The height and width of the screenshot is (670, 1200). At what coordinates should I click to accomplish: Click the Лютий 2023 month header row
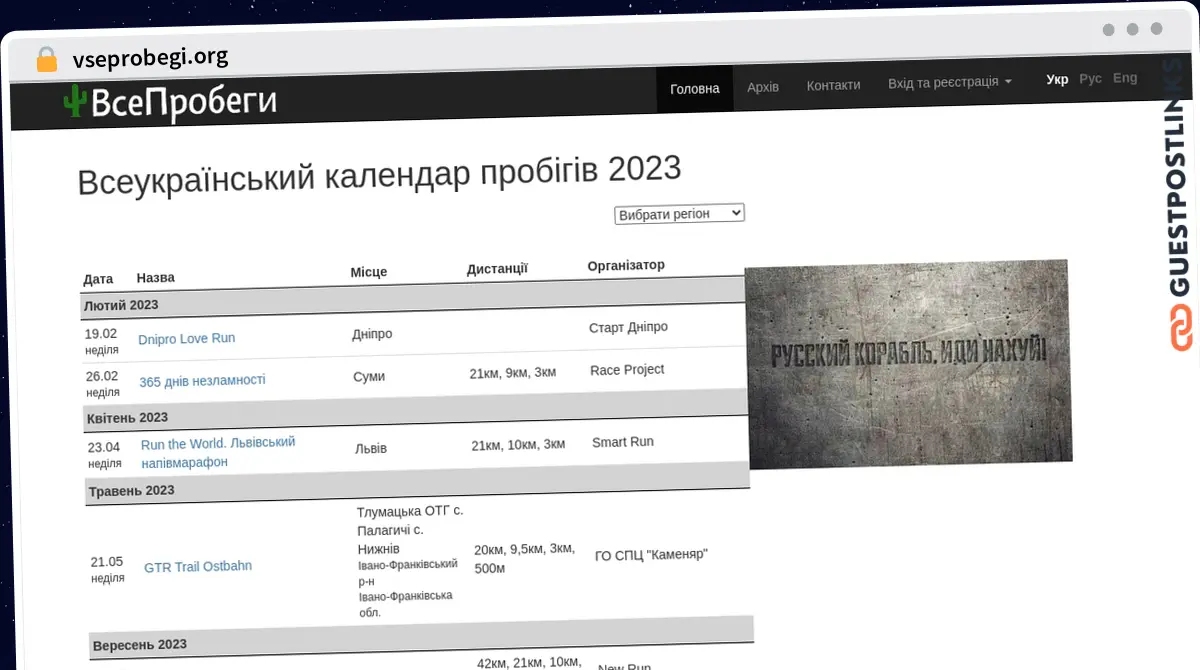[122, 304]
